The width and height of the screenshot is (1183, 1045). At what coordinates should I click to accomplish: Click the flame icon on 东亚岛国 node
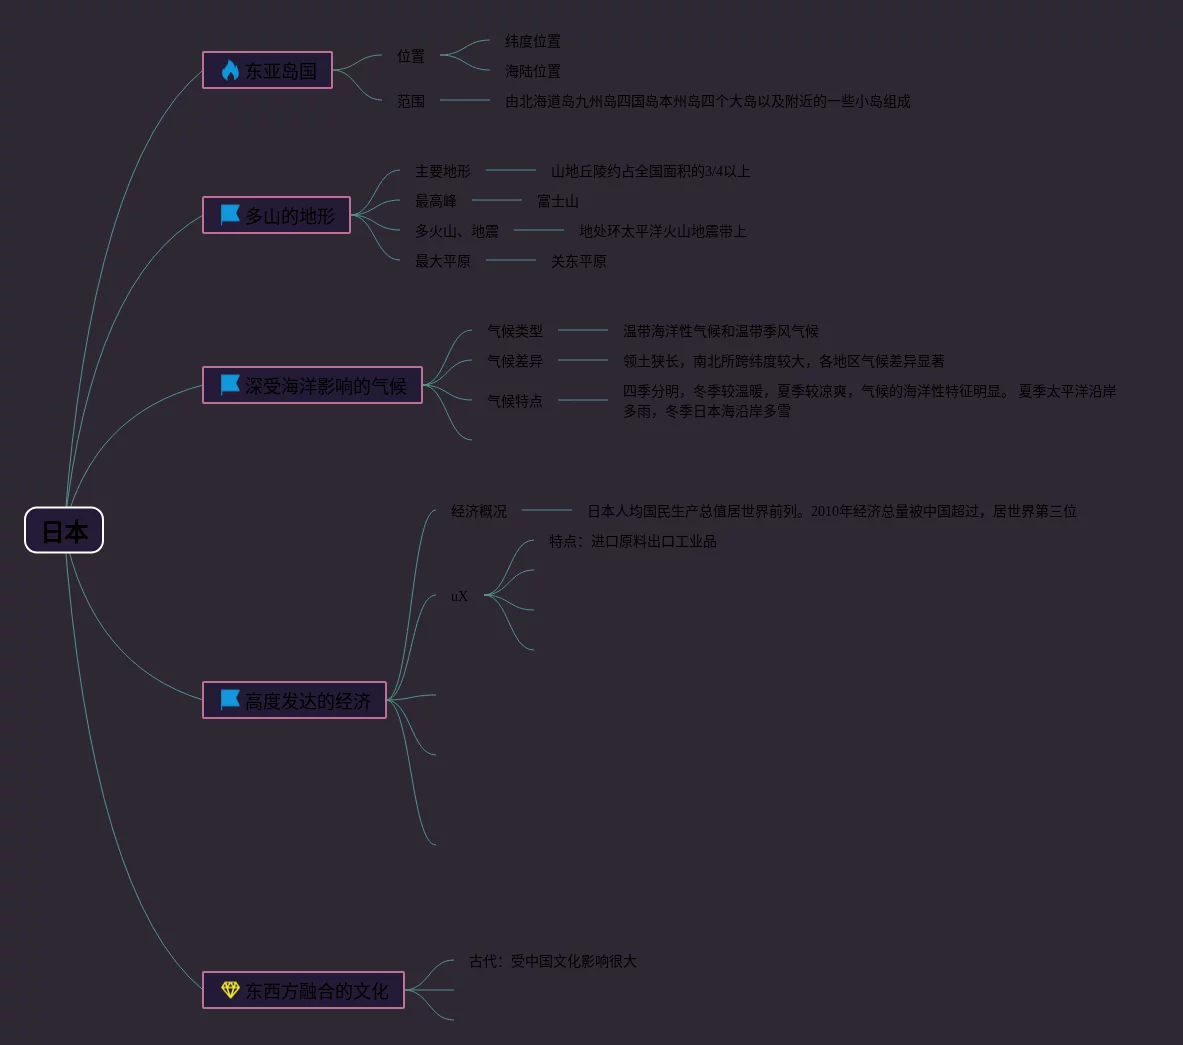pos(230,70)
